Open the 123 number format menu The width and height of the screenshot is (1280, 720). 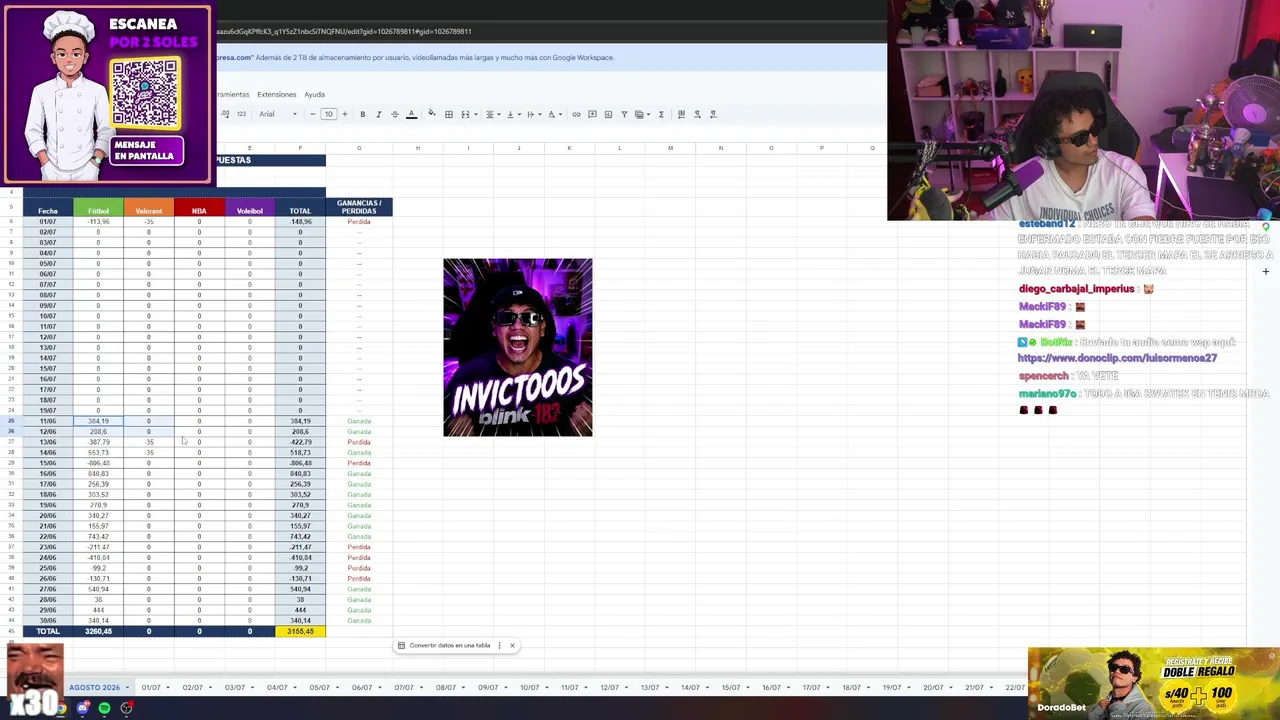[241, 114]
